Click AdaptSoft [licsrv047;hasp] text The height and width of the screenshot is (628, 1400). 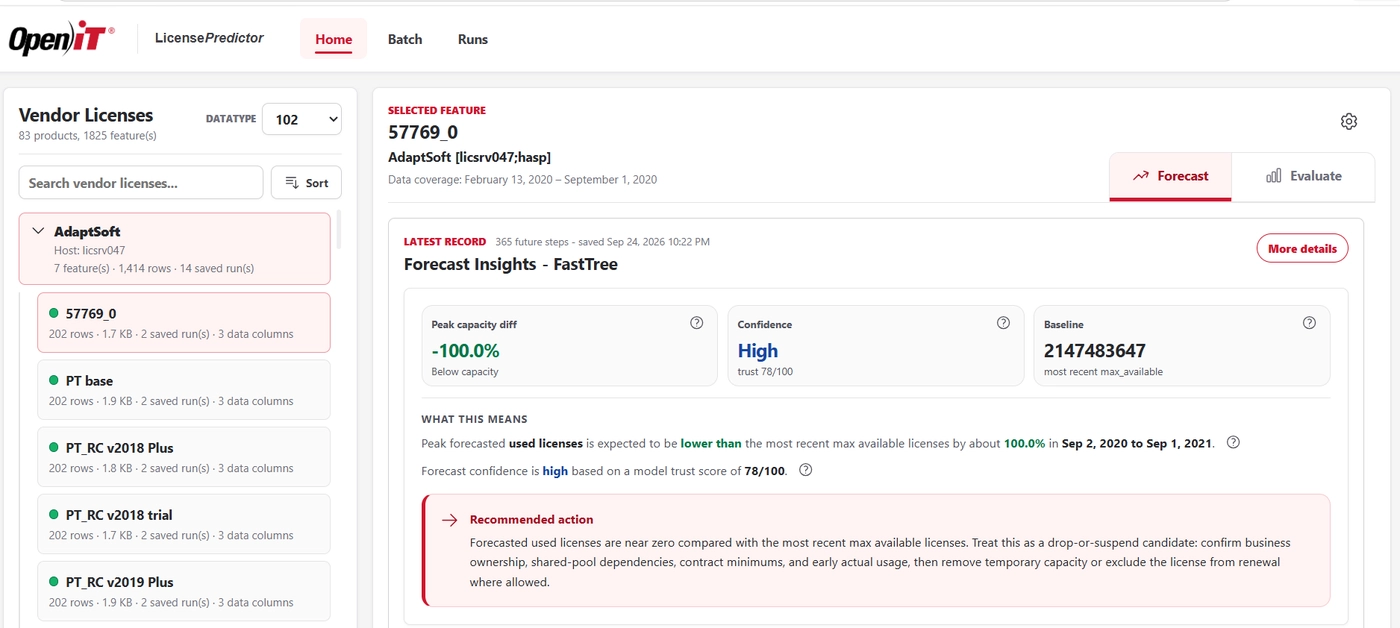[x=469, y=158]
